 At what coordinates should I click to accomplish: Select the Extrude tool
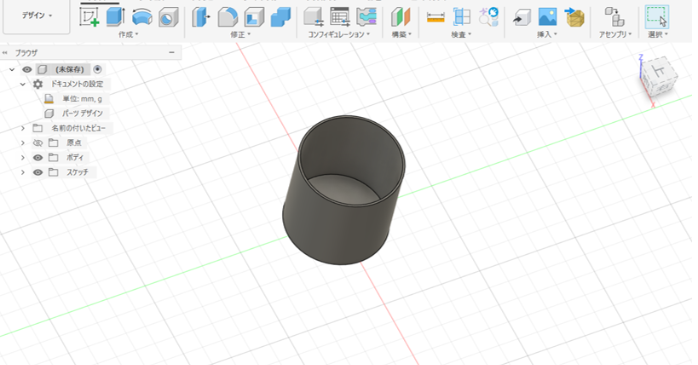point(115,17)
